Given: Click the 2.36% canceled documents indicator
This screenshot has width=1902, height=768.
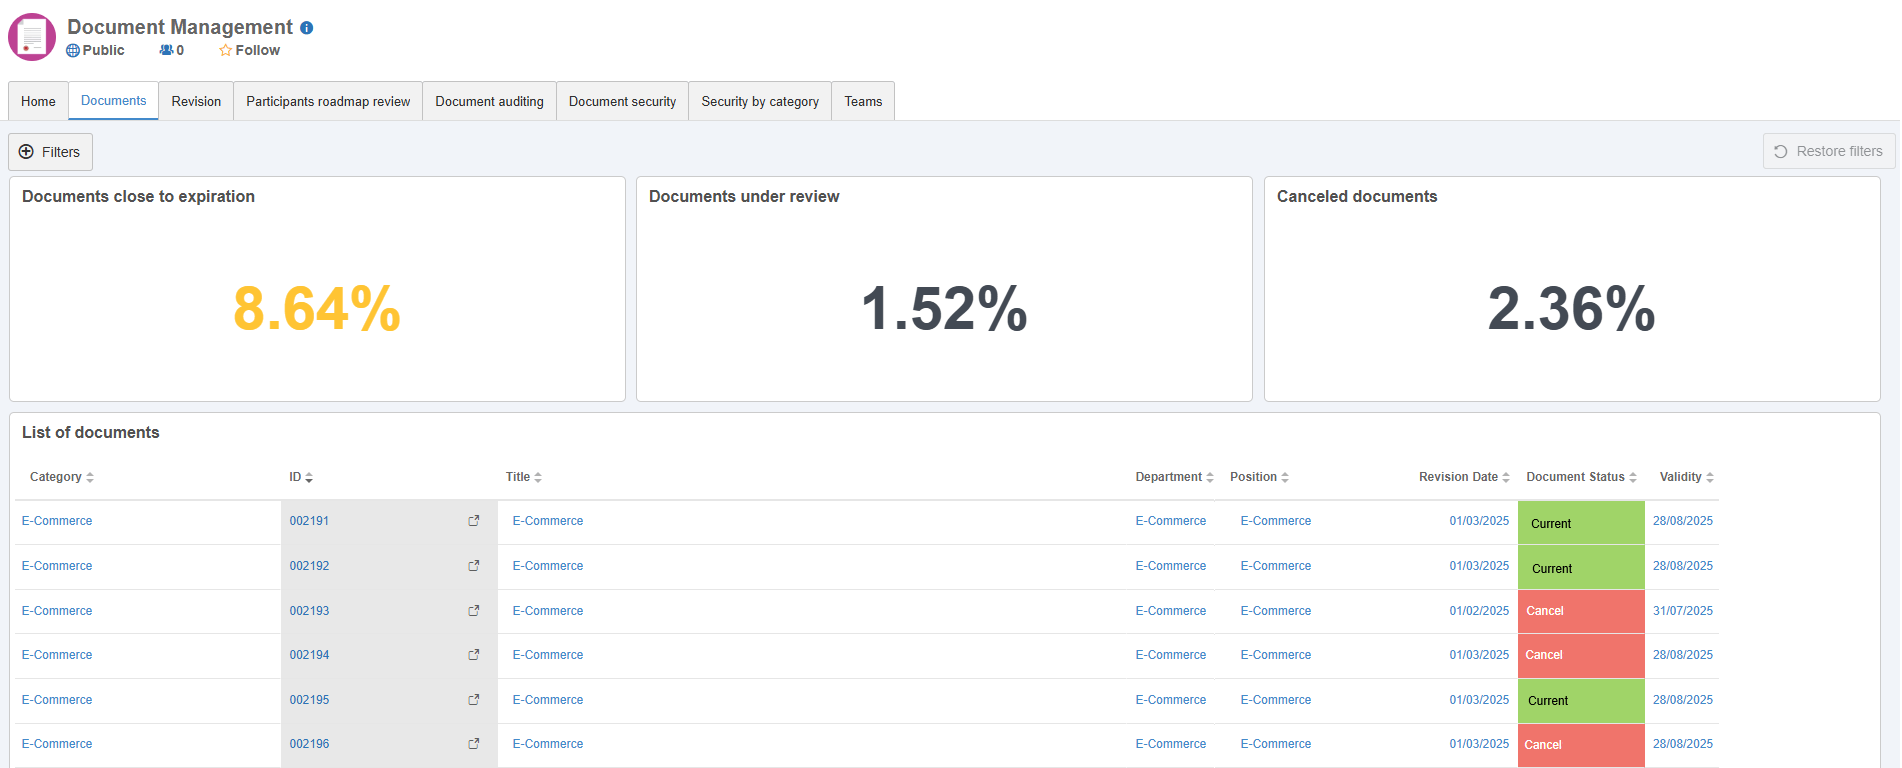Looking at the screenshot, I should point(1572,308).
